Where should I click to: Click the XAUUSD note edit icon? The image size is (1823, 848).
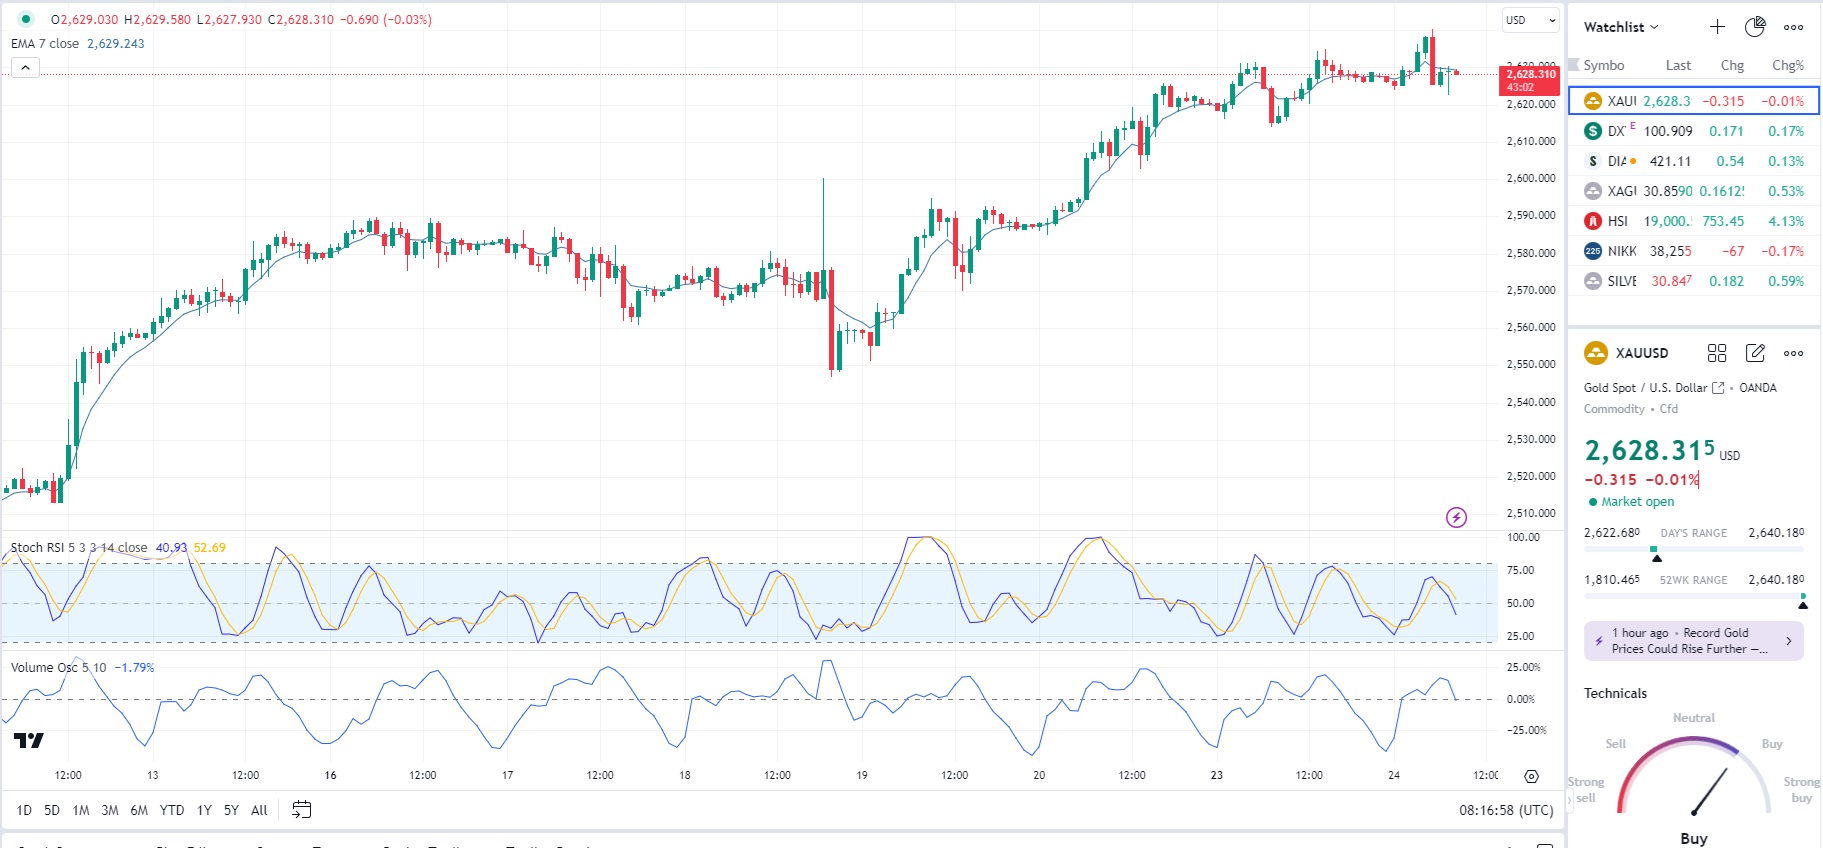(x=1755, y=353)
